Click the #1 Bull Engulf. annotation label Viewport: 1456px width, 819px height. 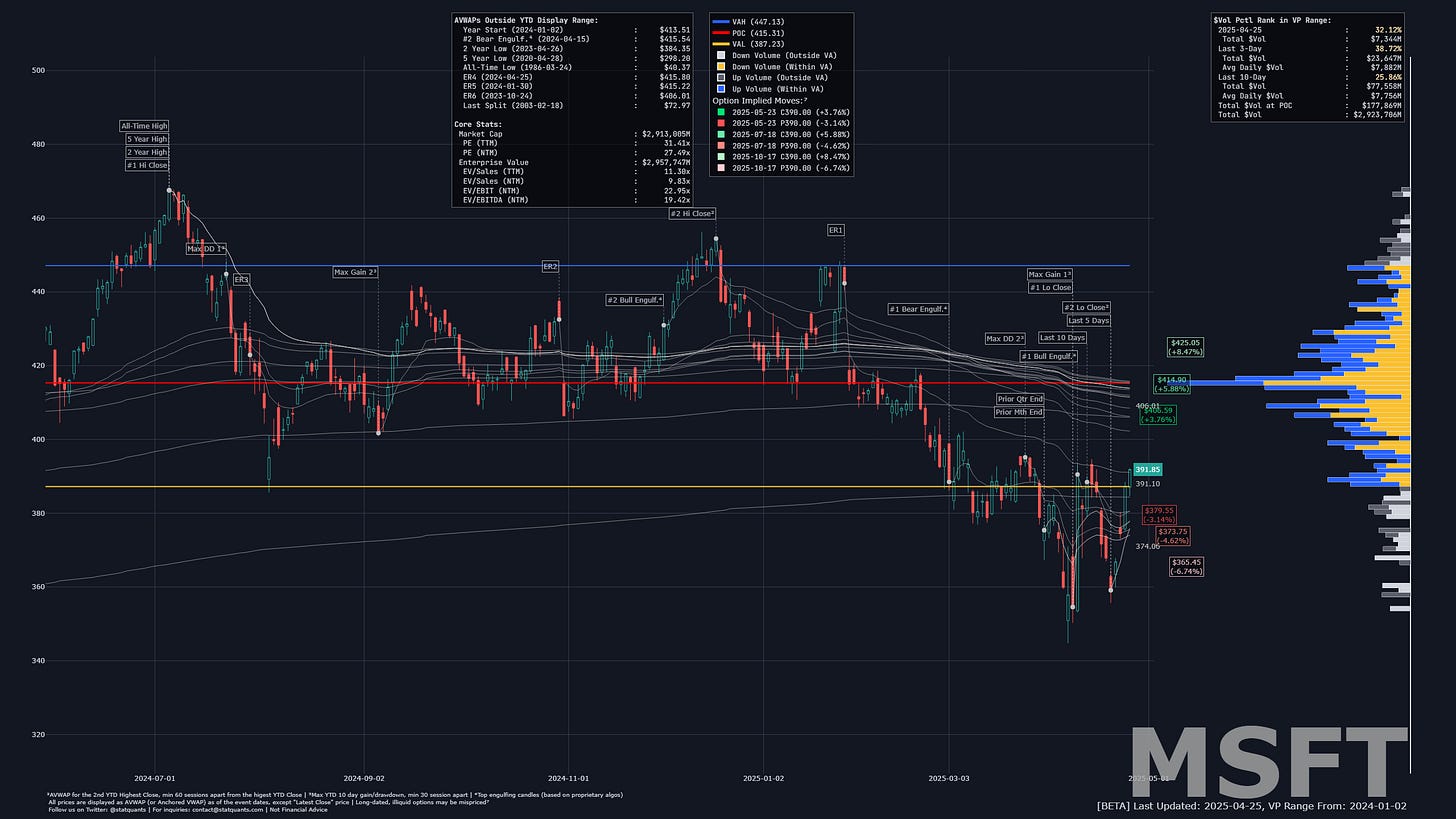[x=1048, y=356]
